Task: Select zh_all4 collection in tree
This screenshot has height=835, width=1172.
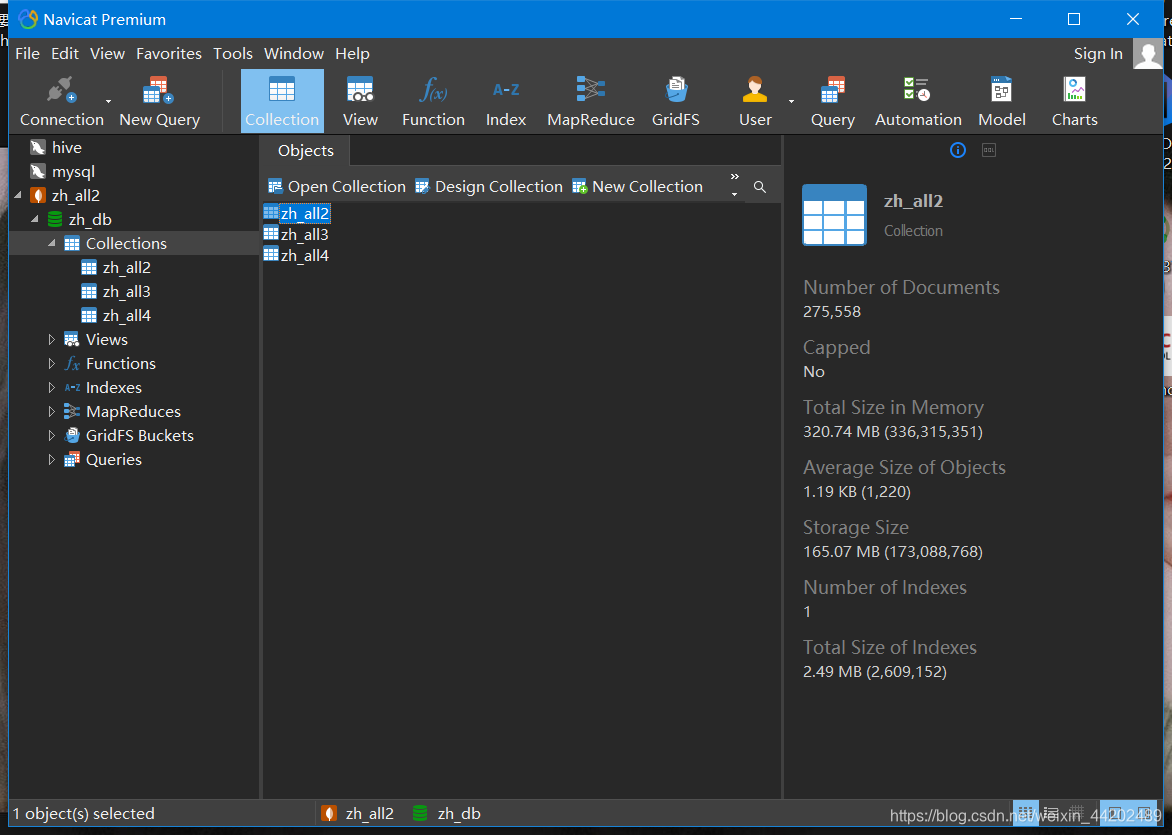Action: pyautogui.click(x=127, y=315)
